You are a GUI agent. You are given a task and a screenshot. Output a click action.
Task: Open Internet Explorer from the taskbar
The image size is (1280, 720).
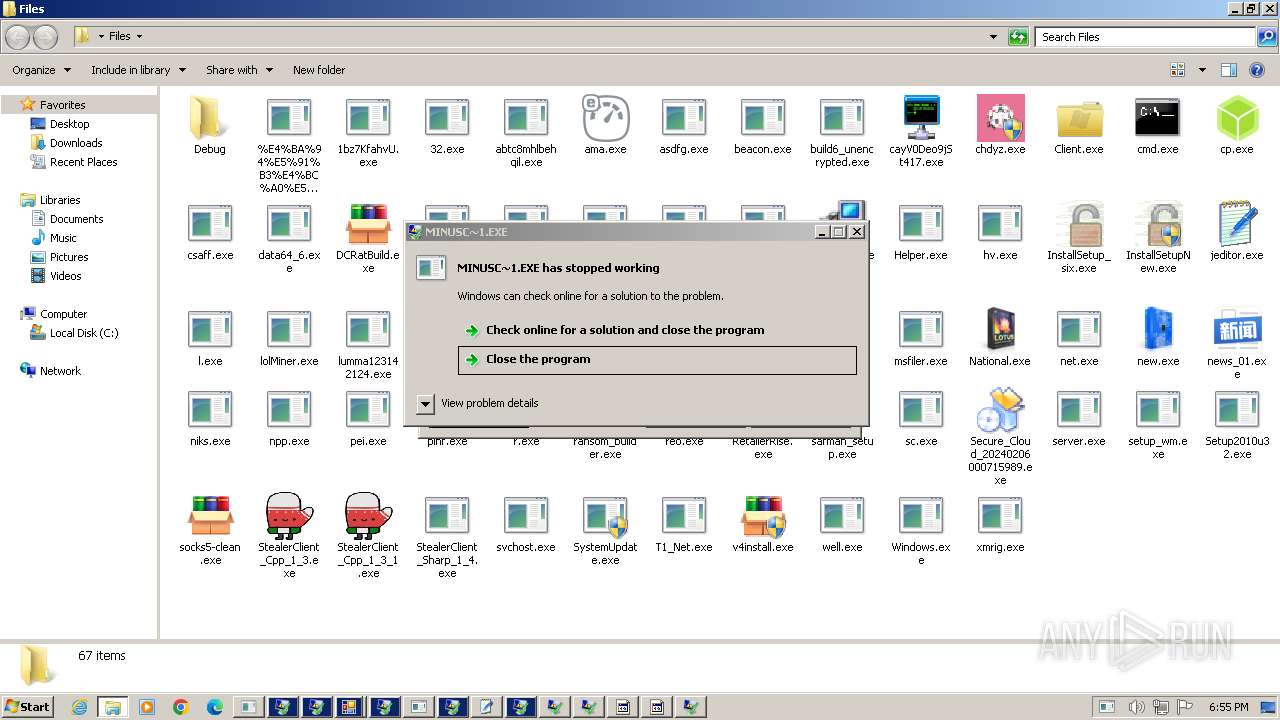point(80,707)
